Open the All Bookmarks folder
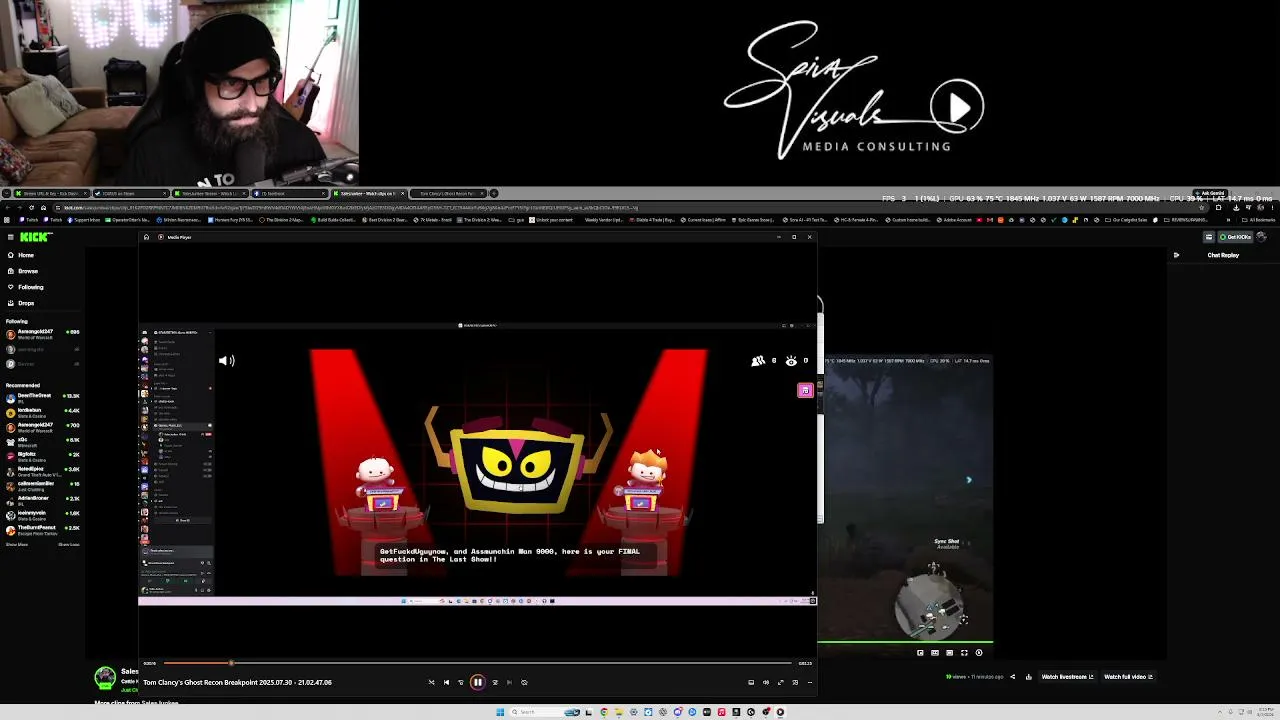Viewport: 1280px width, 720px height. pyautogui.click(x=1260, y=220)
